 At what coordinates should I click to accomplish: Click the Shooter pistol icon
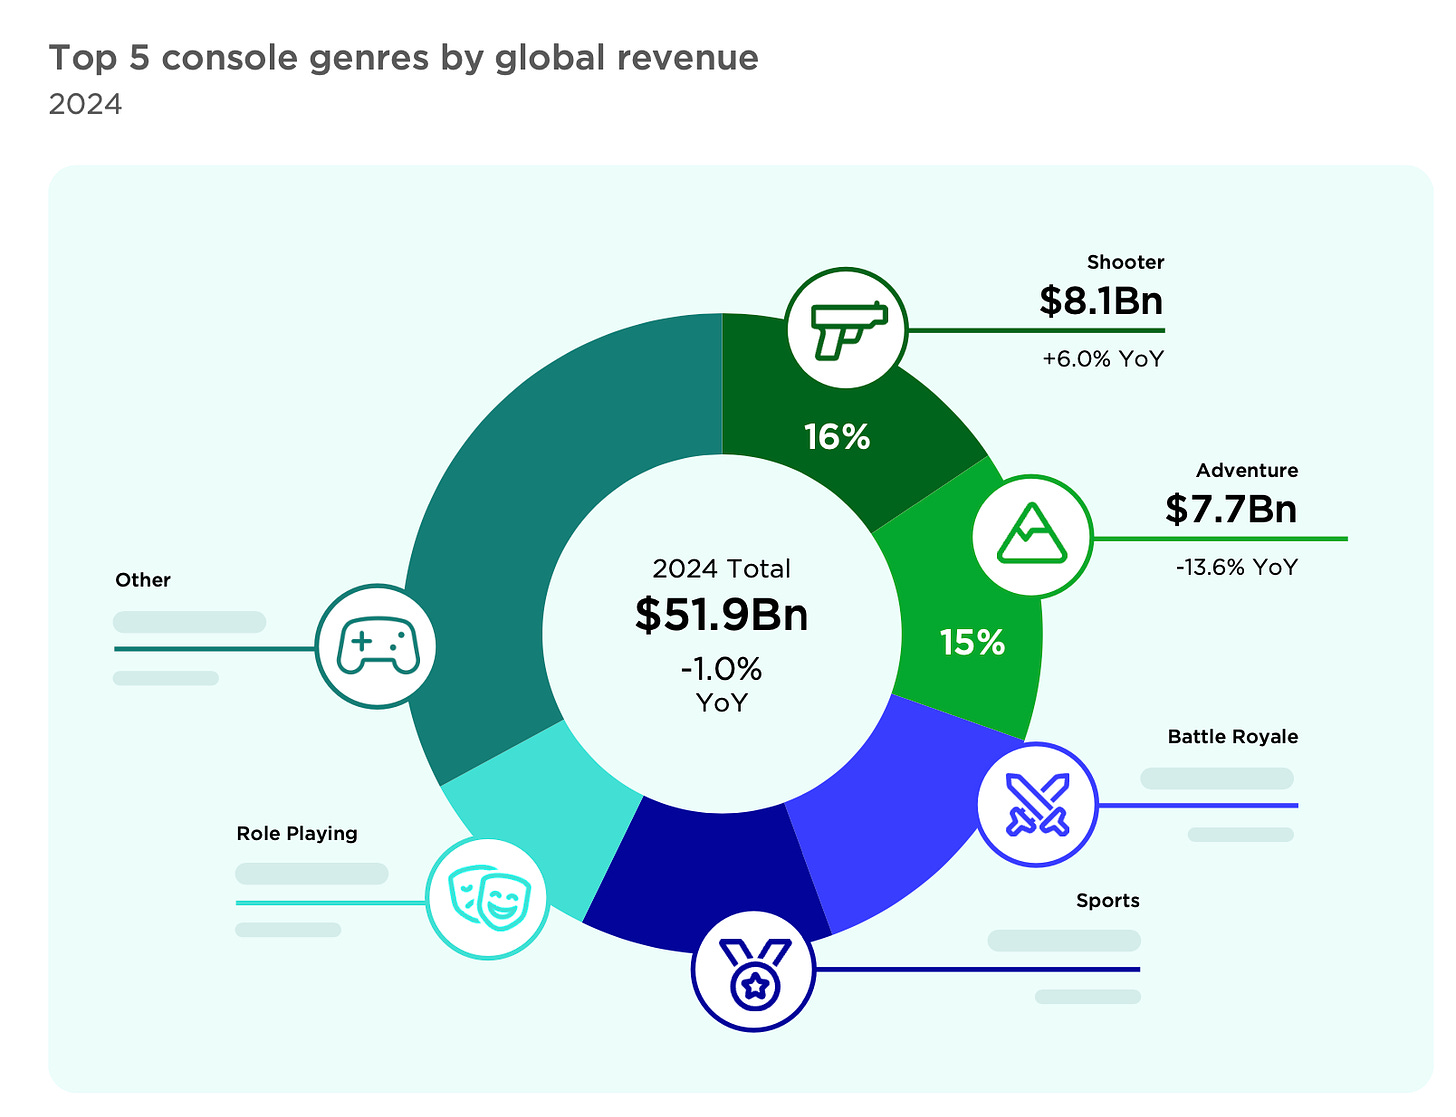(847, 329)
